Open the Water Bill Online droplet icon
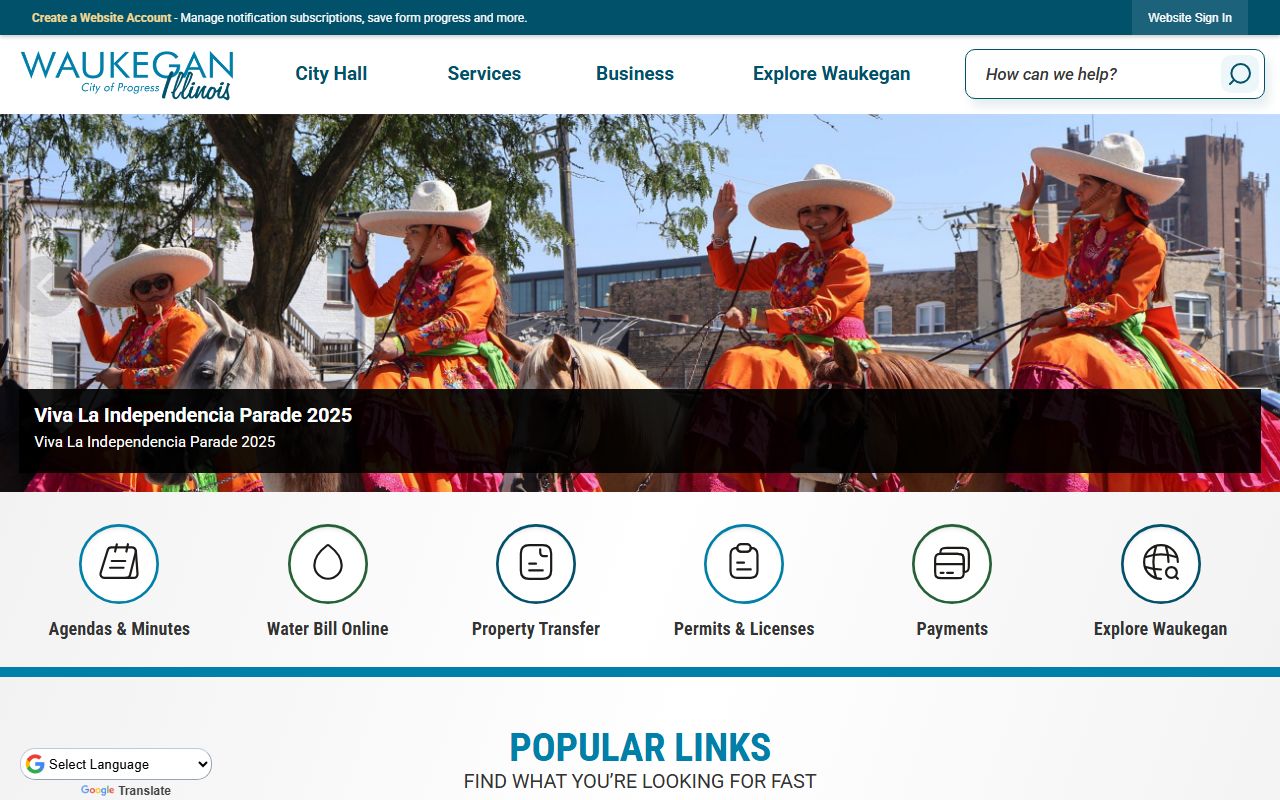The height and width of the screenshot is (800, 1280). [x=328, y=564]
